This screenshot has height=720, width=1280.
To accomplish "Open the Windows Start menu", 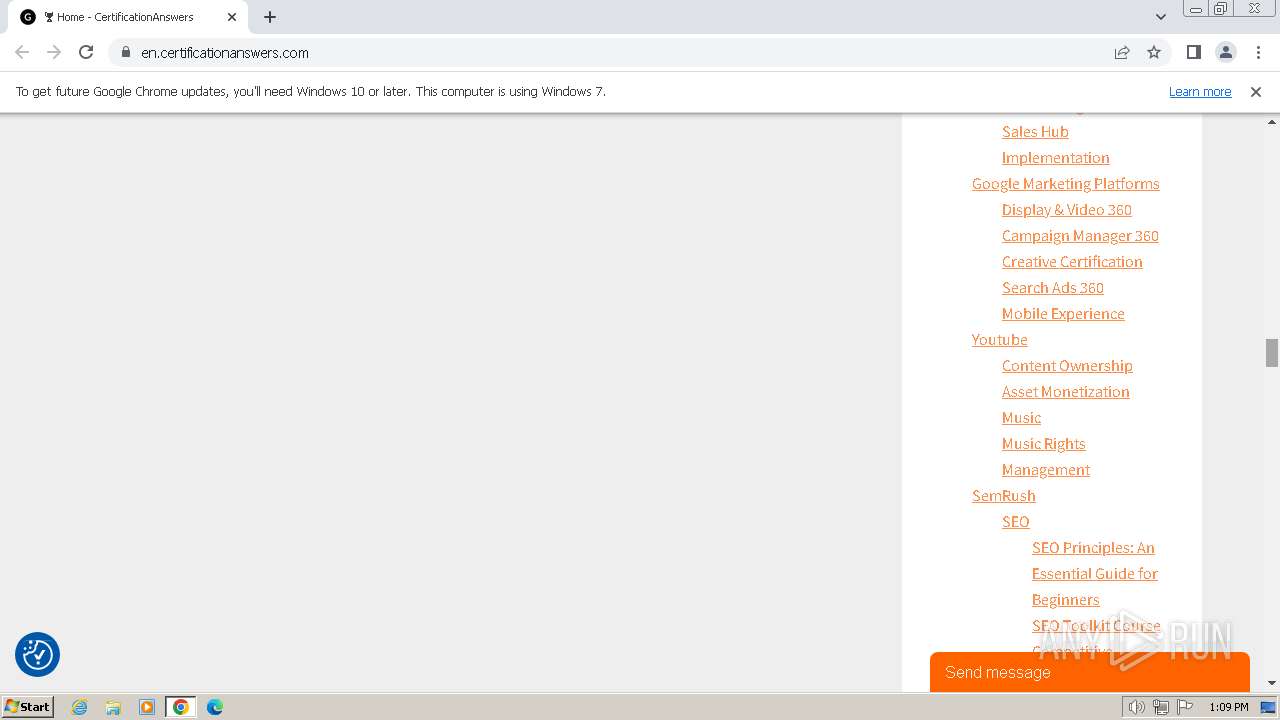I will pyautogui.click(x=28, y=707).
